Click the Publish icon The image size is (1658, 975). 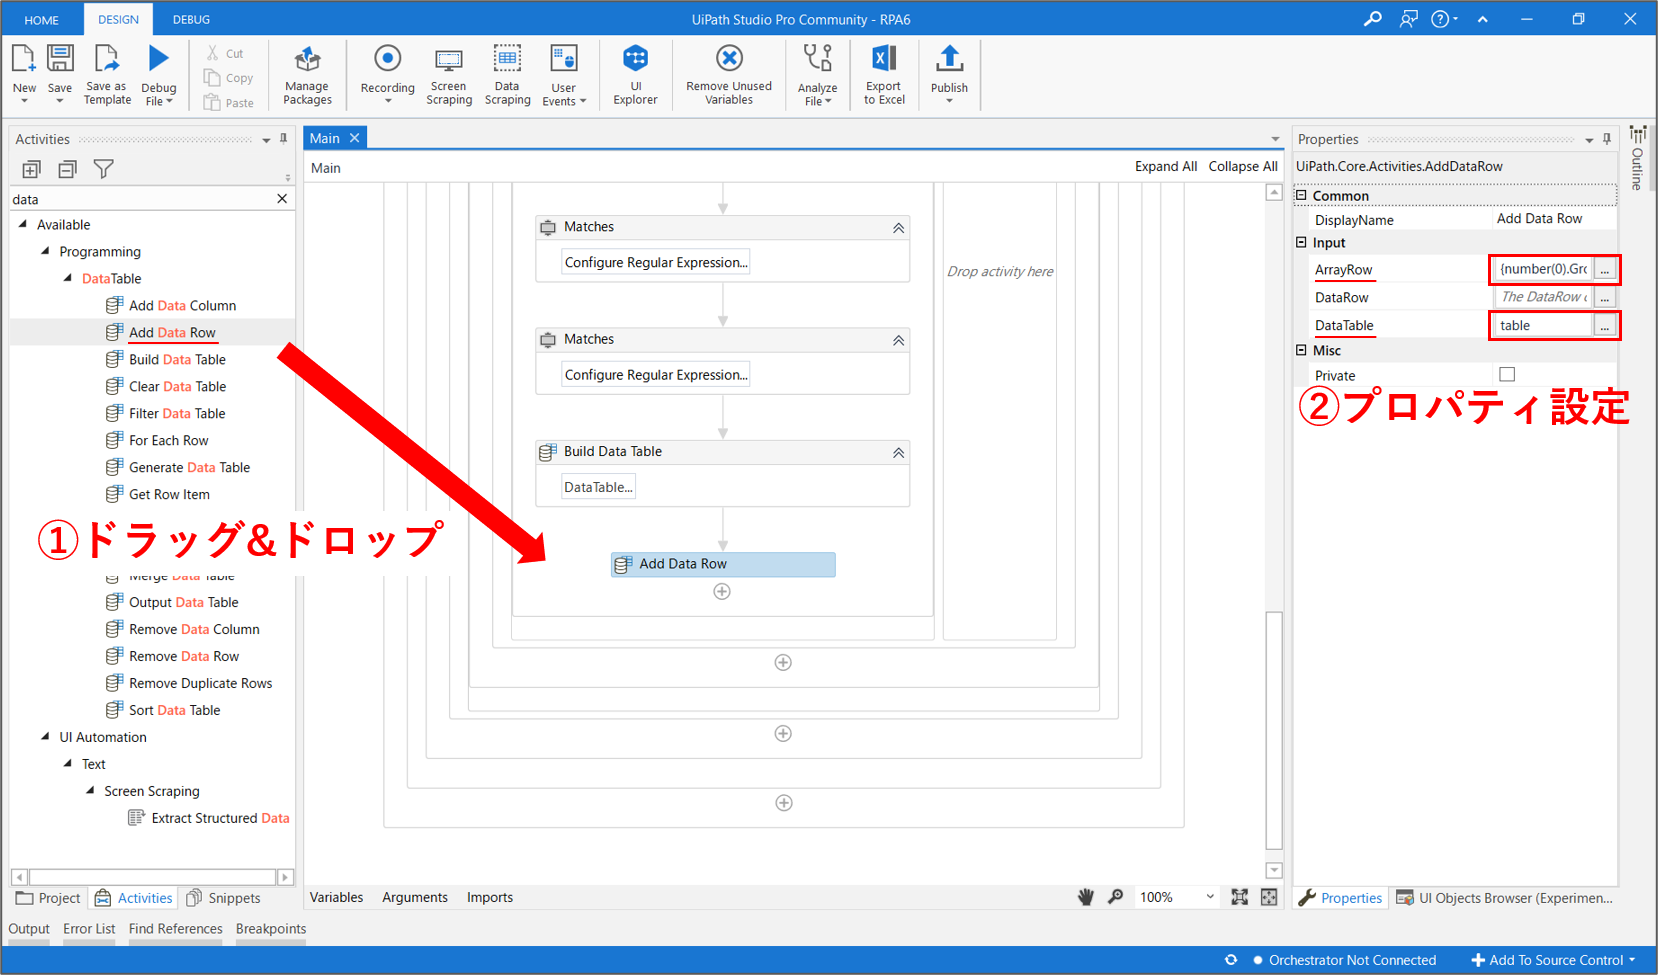click(x=949, y=59)
